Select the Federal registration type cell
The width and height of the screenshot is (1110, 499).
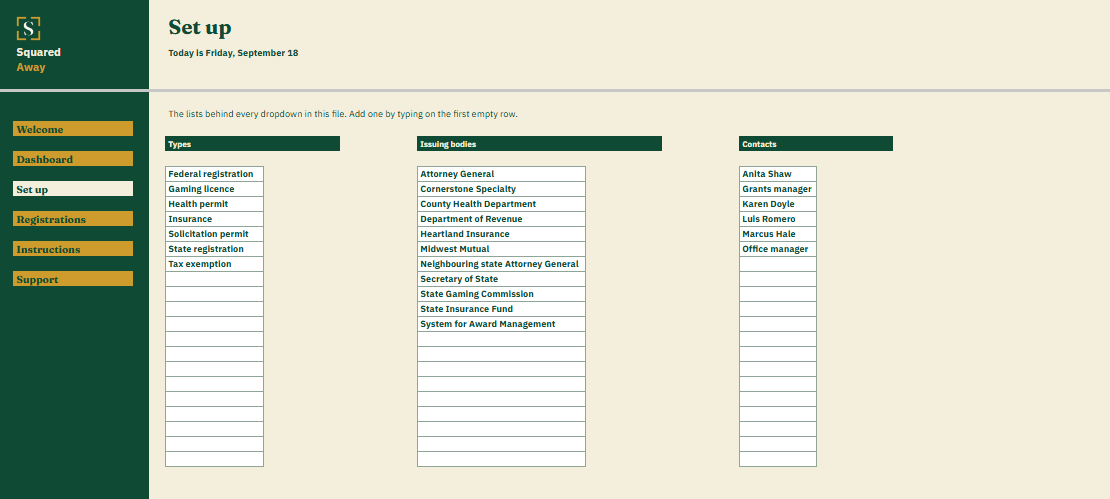point(214,174)
